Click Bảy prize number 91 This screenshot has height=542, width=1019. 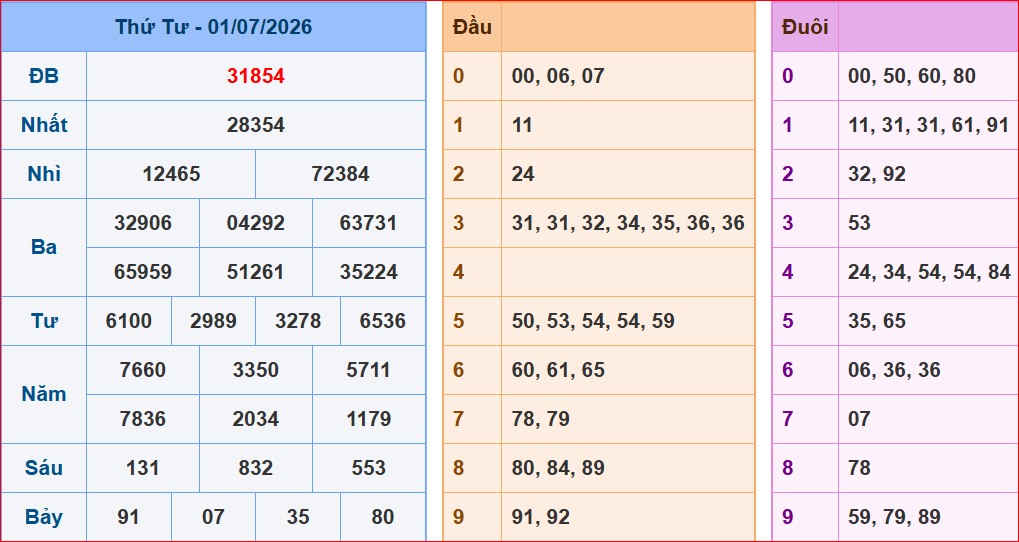[129, 517]
